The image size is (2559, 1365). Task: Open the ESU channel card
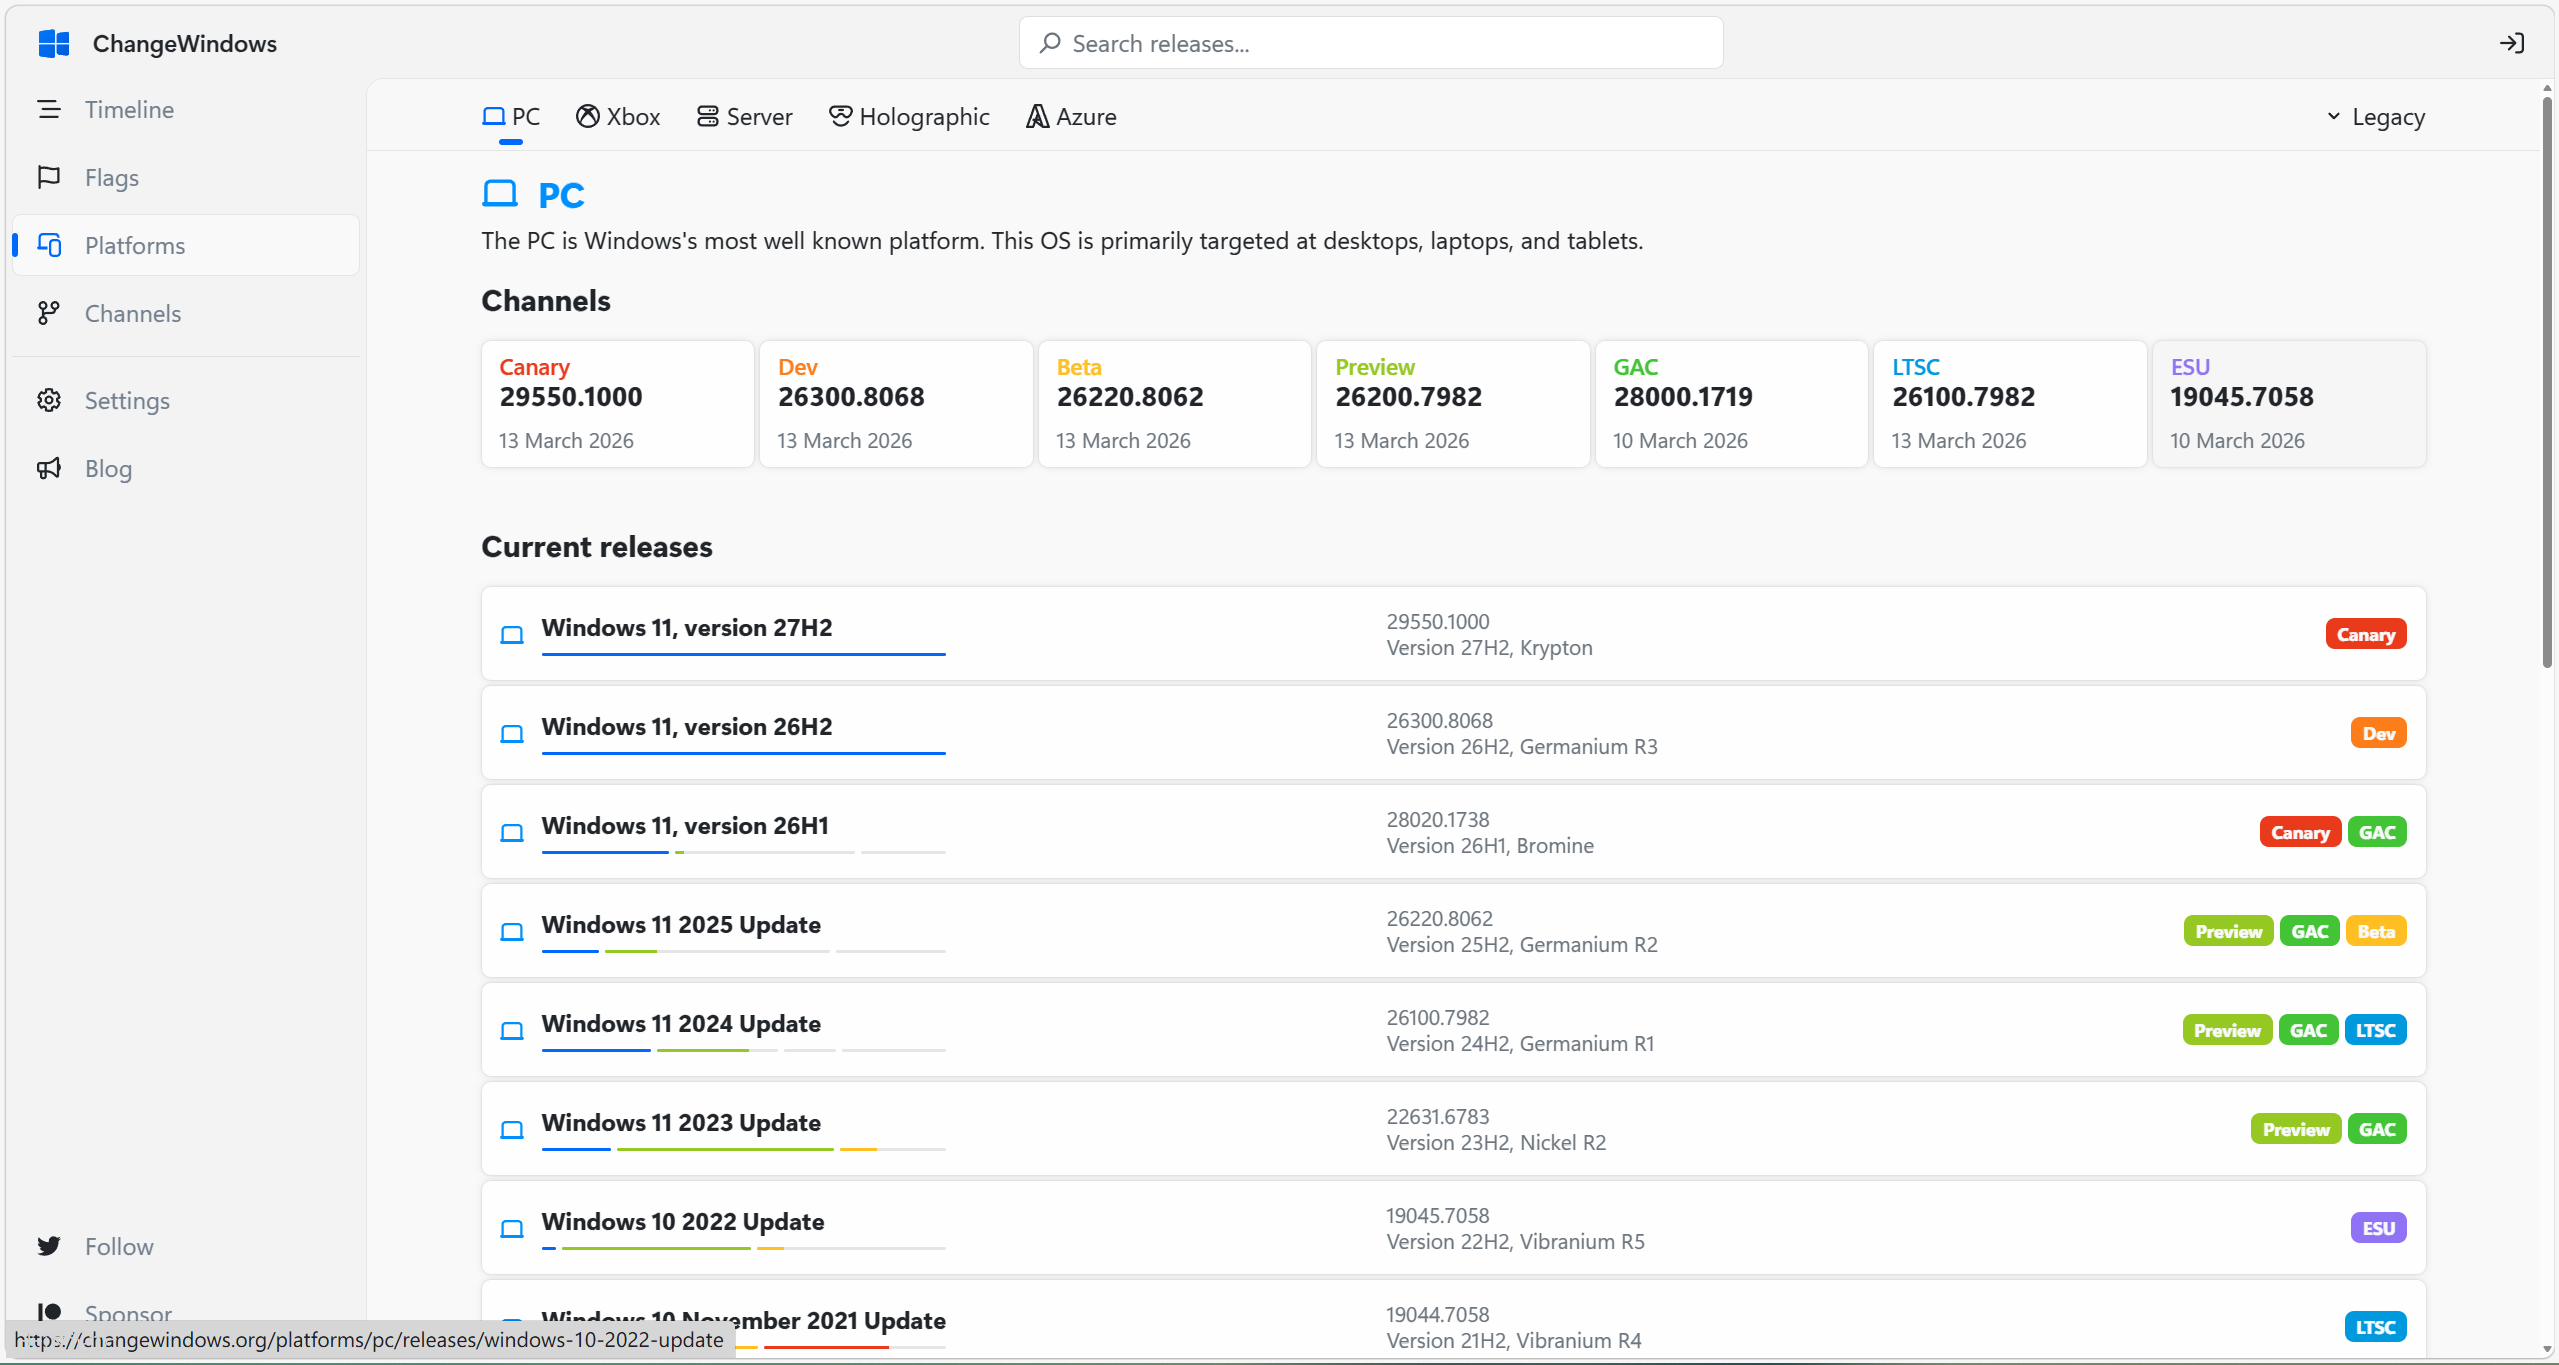(x=2288, y=403)
